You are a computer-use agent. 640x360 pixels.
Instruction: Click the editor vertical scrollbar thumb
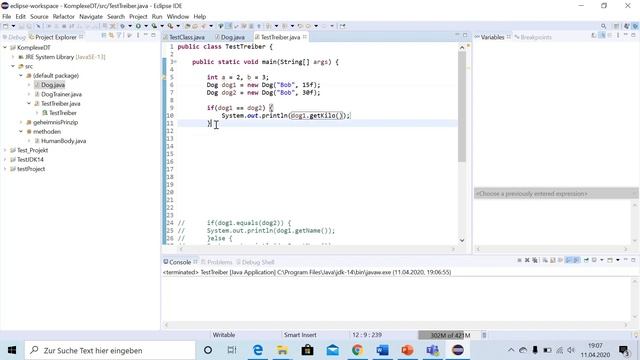point(462,106)
